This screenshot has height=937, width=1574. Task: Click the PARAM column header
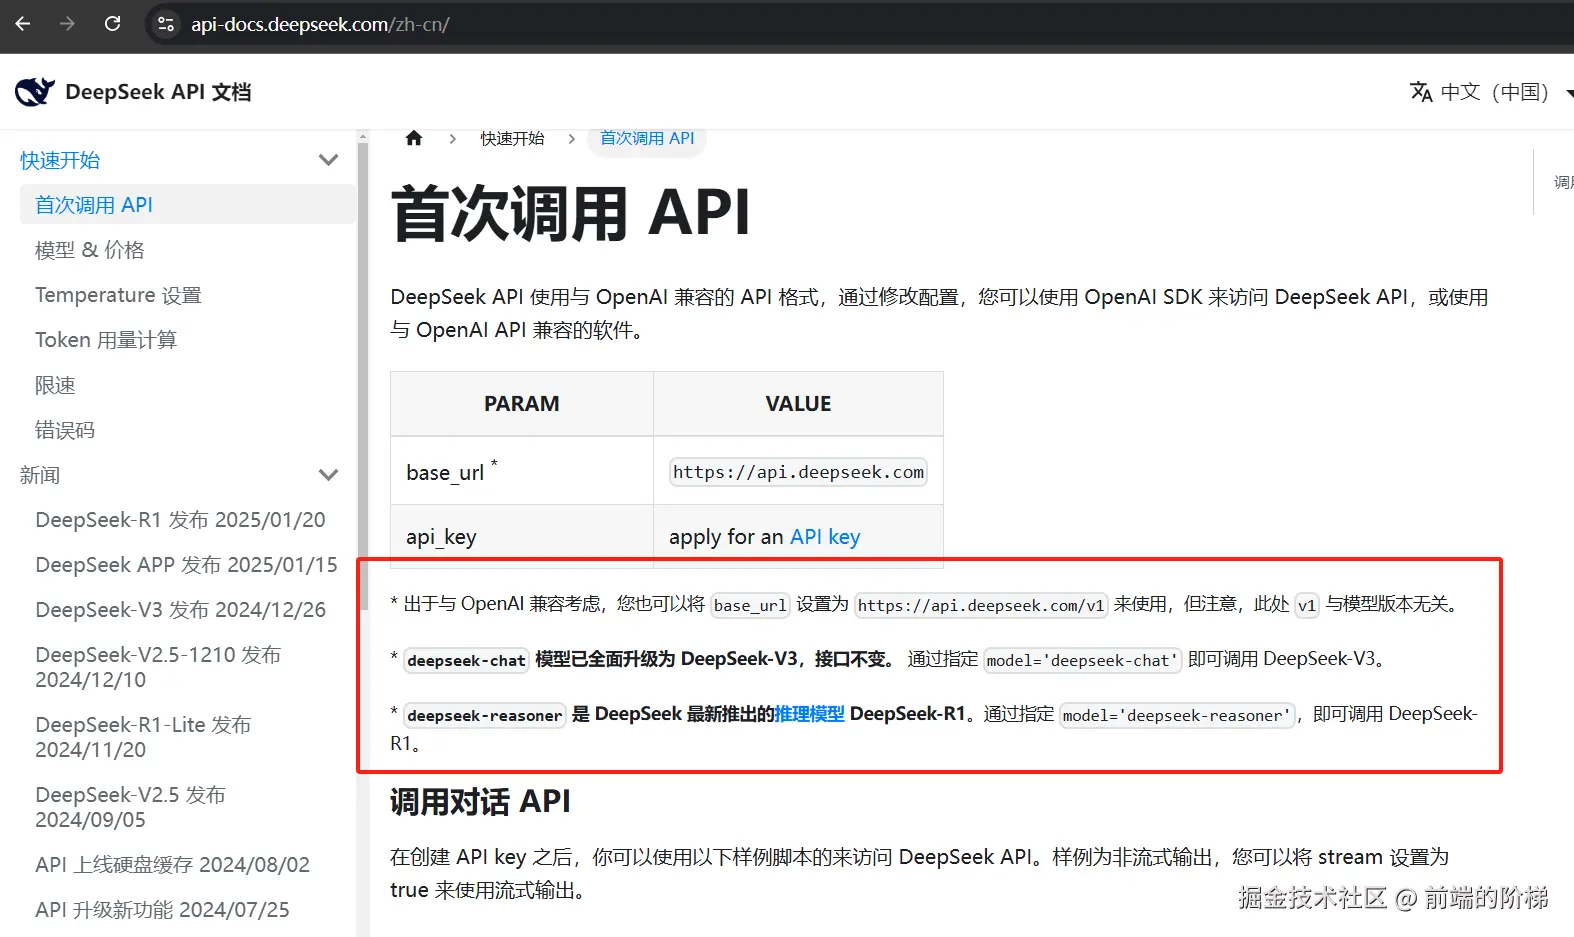pyautogui.click(x=522, y=404)
